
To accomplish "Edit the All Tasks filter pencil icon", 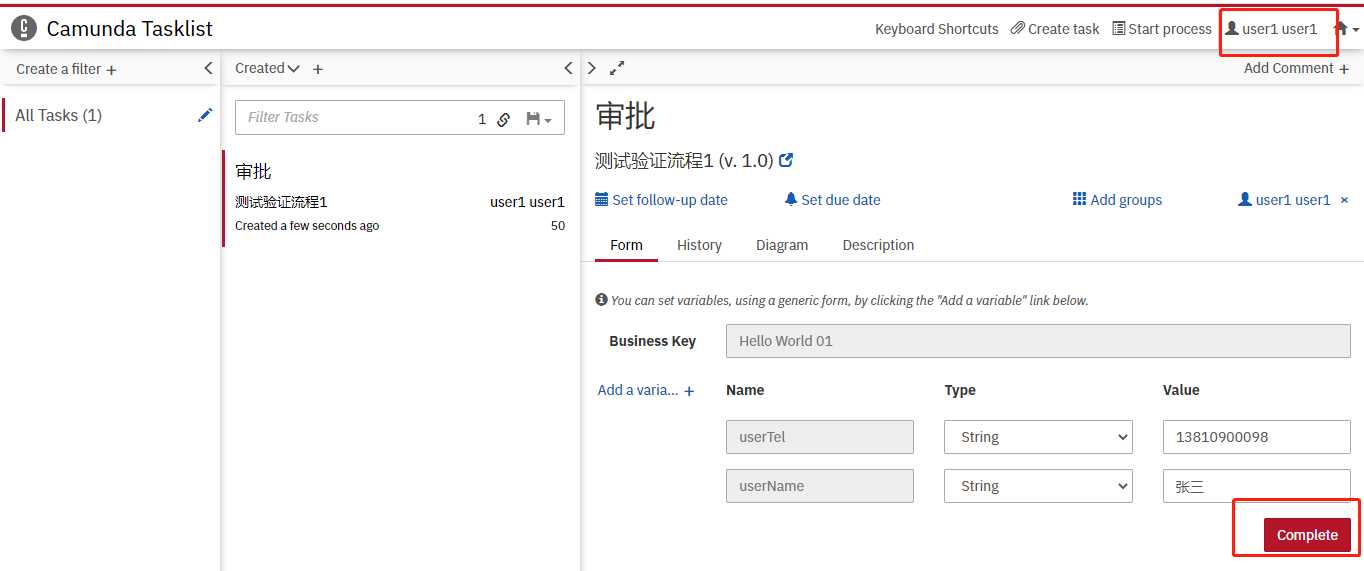I will click(205, 115).
